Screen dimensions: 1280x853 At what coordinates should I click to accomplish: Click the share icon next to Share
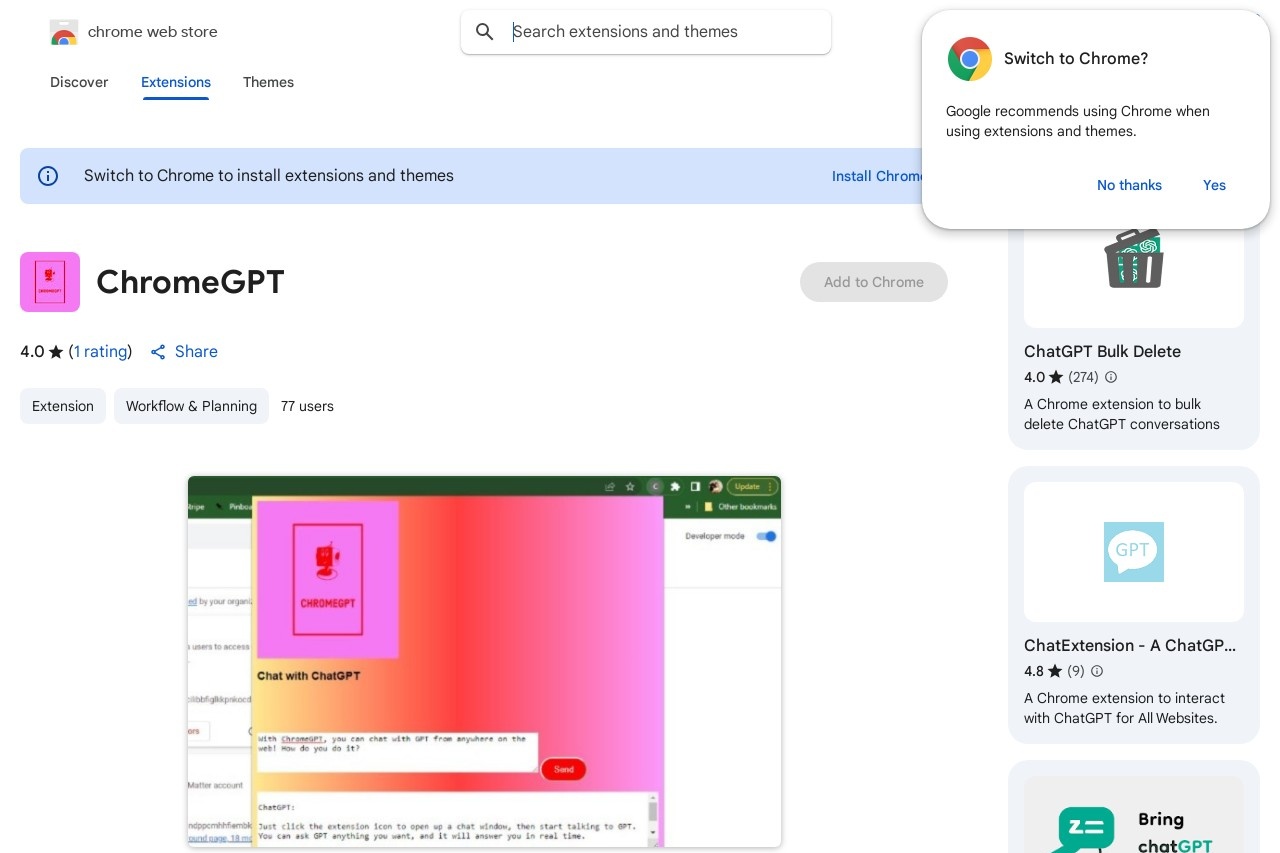tap(158, 352)
